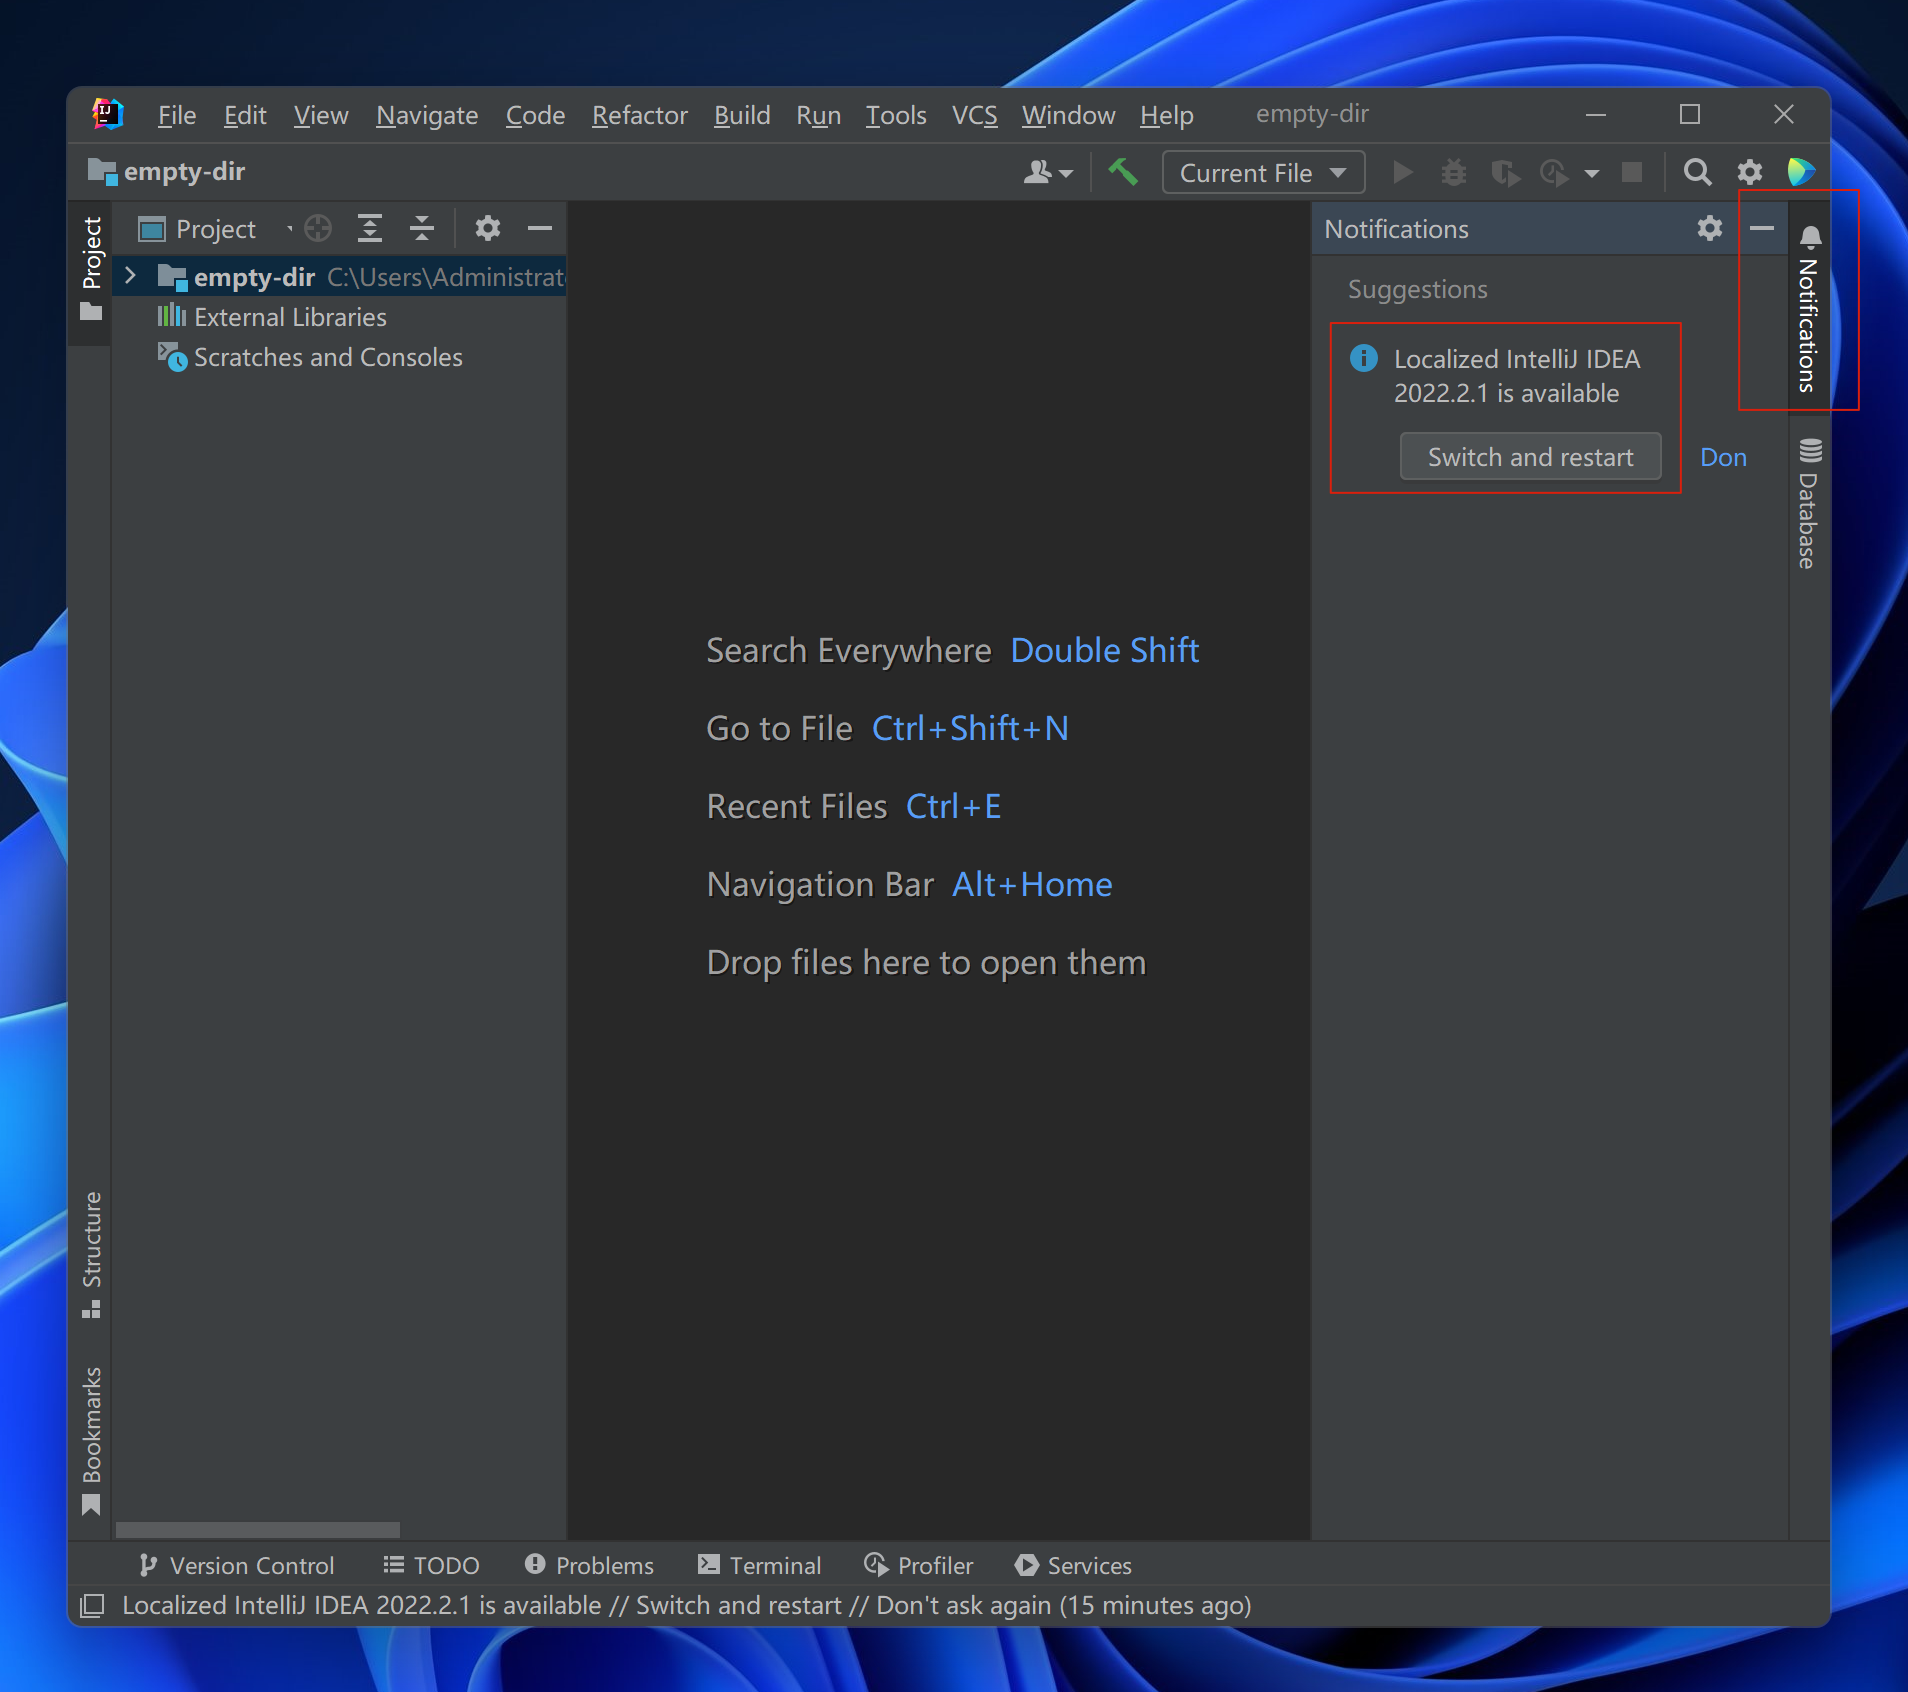
Task: Open the Version Control tool window
Action: coord(237,1565)
